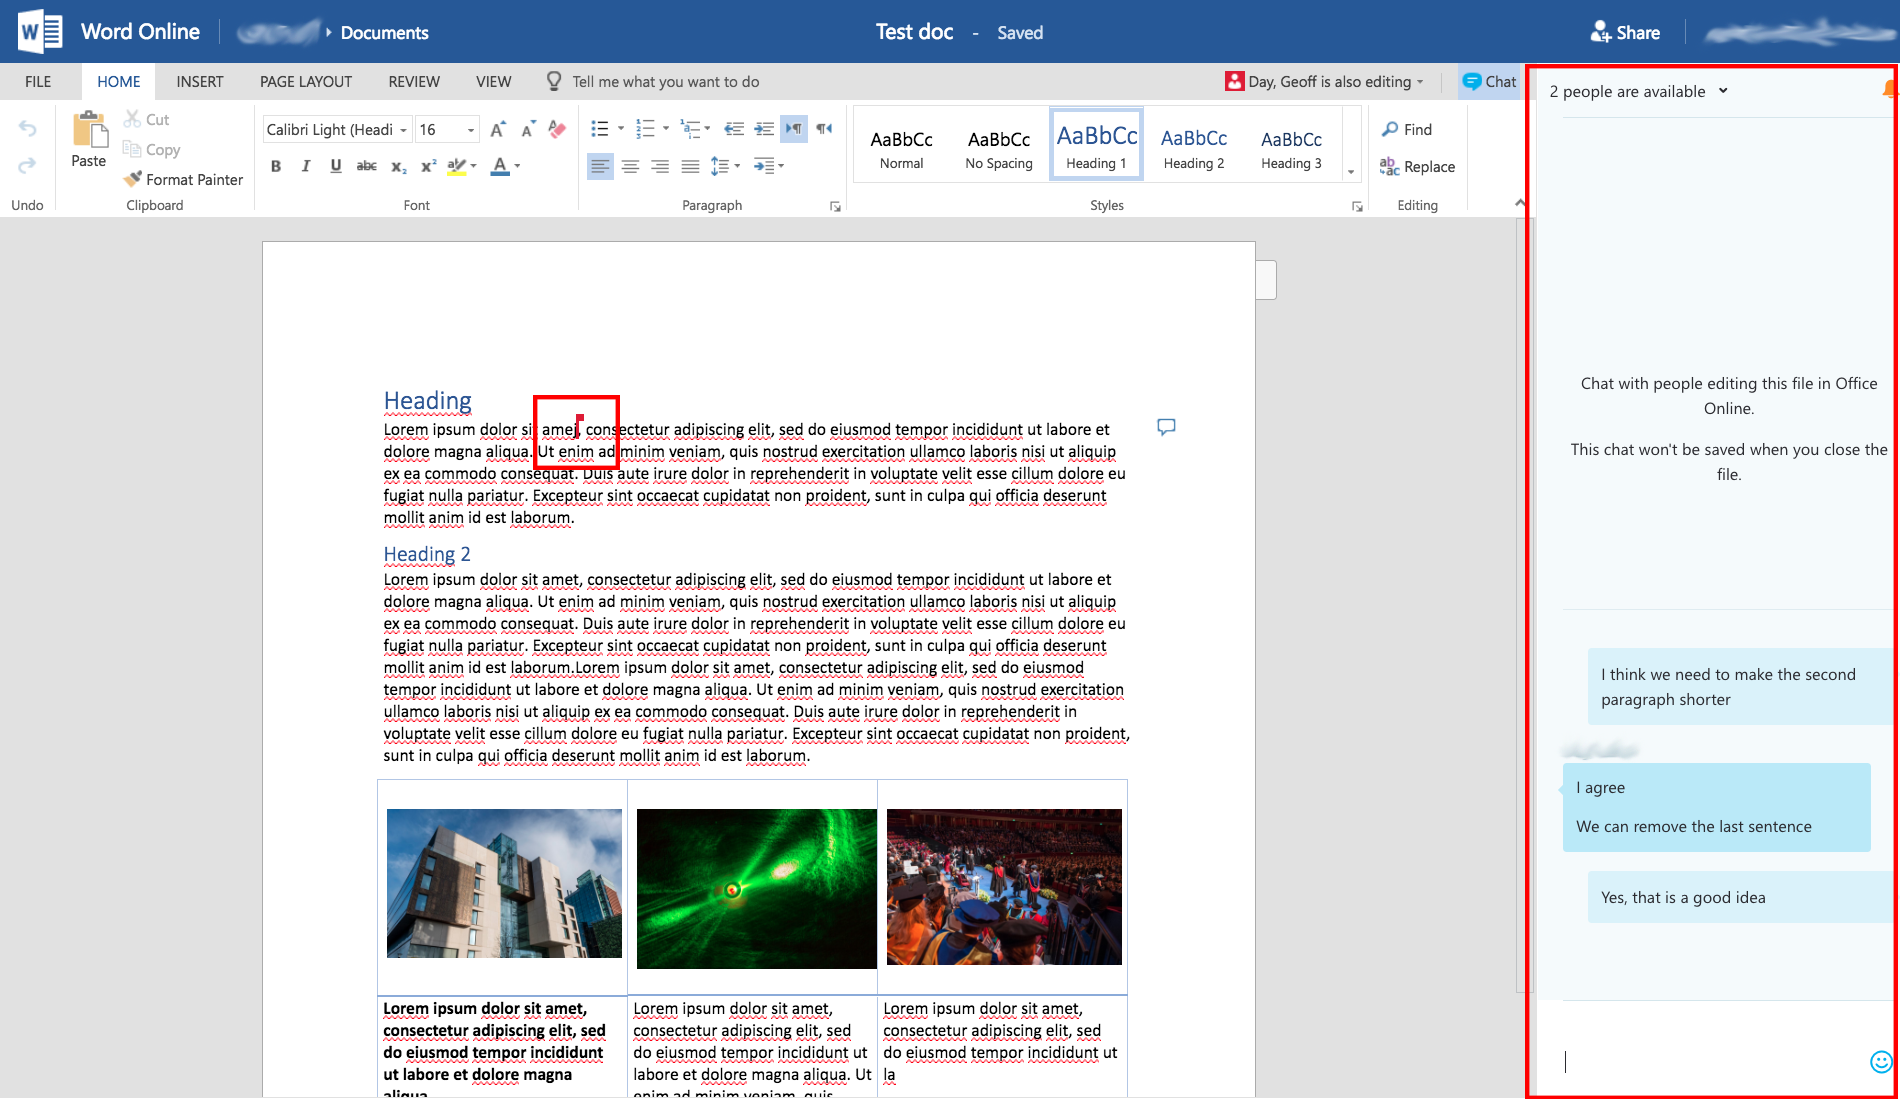Click the Share button
Viewport: 1900px width, 1099px height.
(x=1625, y=32)
